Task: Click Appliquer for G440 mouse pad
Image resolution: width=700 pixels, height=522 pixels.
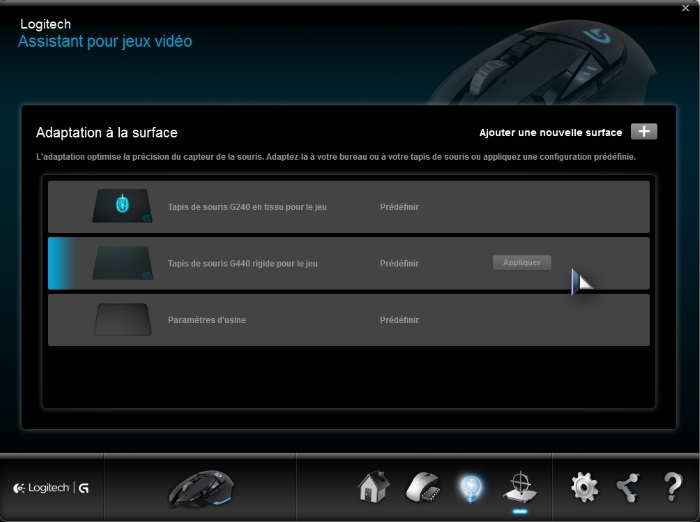Action: [522, 263]
